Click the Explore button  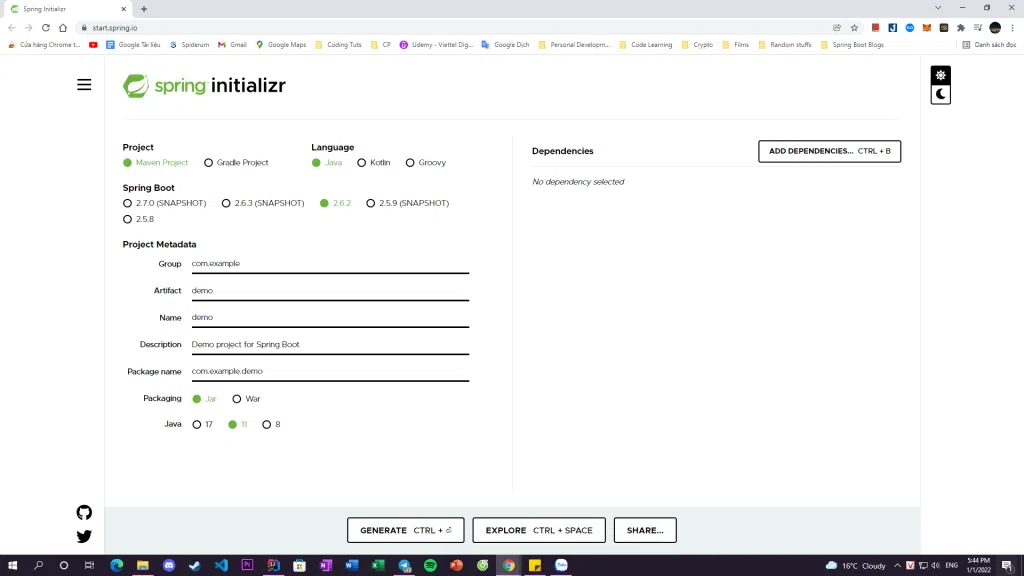(x=539, y=530)
